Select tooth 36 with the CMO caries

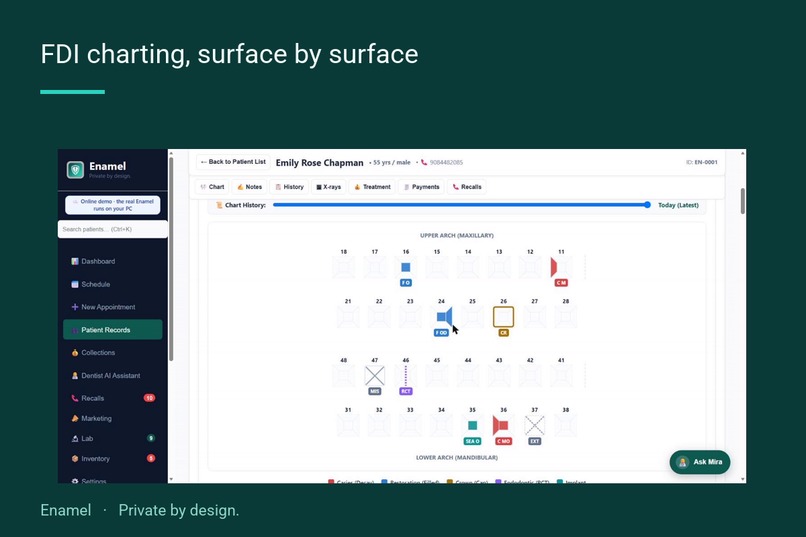tap(503, 425)
